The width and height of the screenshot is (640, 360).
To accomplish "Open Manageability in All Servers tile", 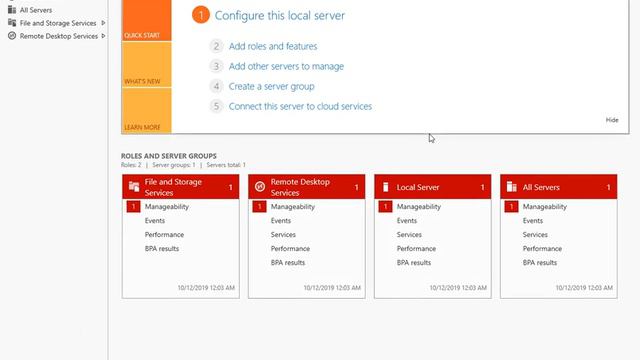I will (545, 207).
